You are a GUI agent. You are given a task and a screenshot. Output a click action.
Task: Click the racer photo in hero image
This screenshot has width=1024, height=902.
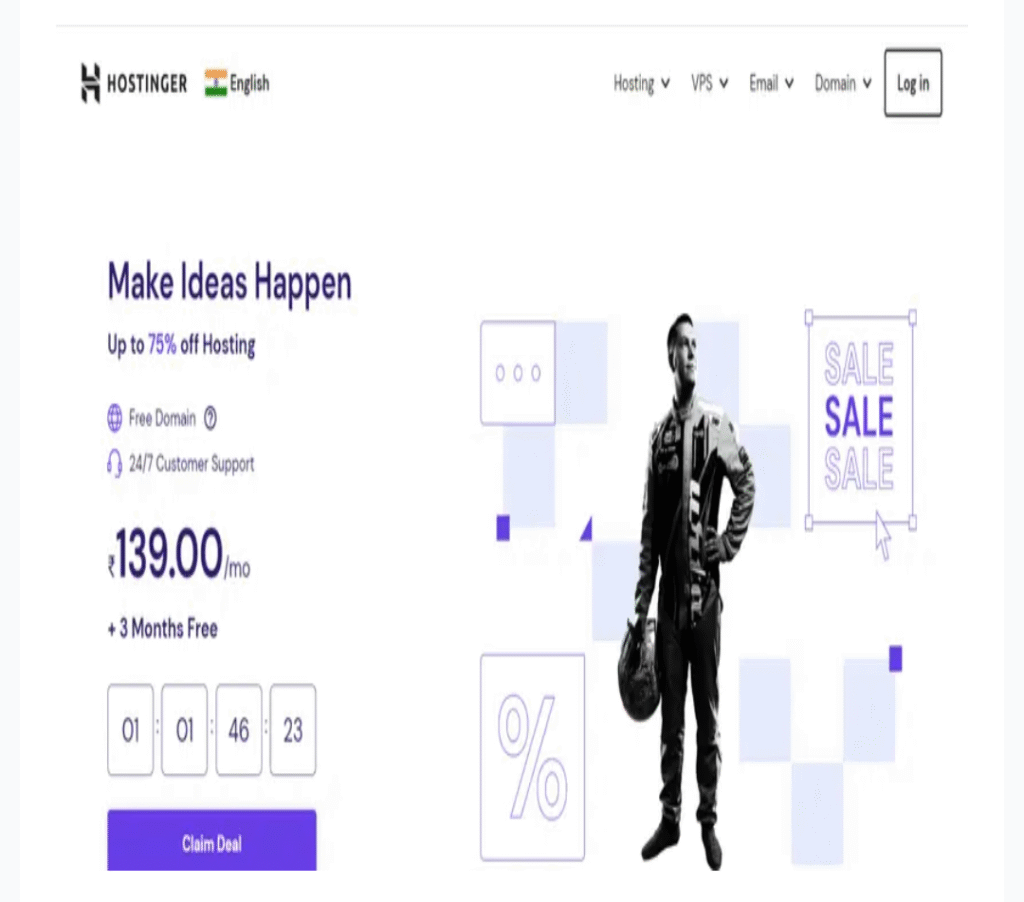point(686,591)
